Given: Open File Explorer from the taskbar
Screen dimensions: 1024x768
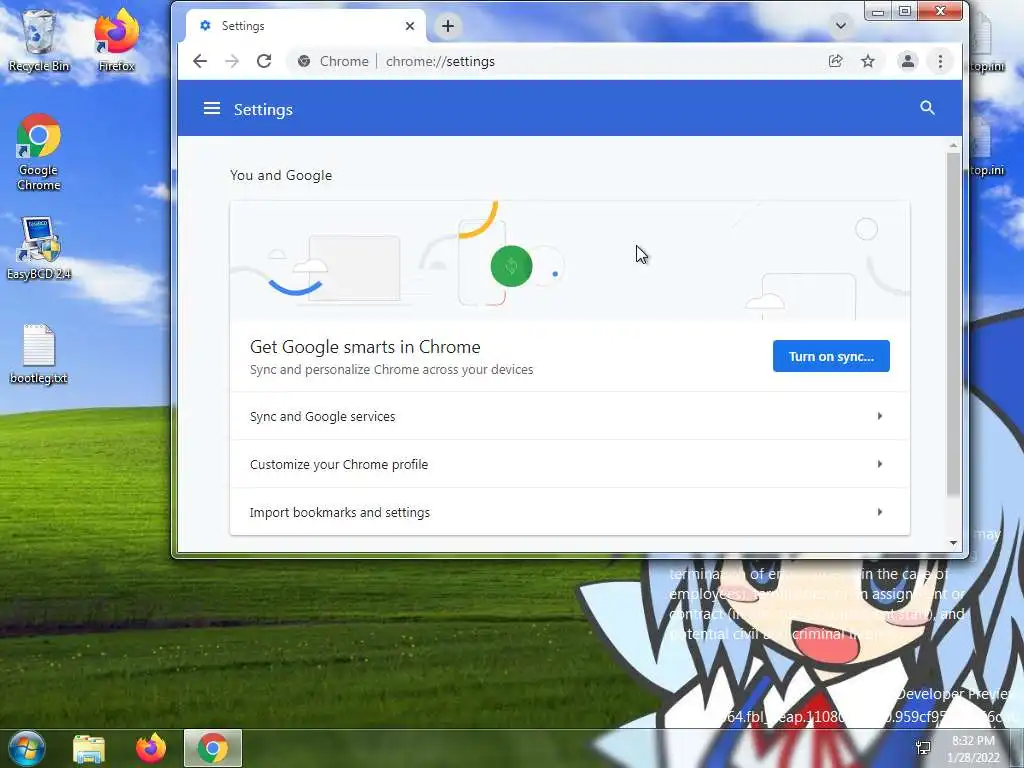Looking at the screenshot, I should (x=89, y=748).
